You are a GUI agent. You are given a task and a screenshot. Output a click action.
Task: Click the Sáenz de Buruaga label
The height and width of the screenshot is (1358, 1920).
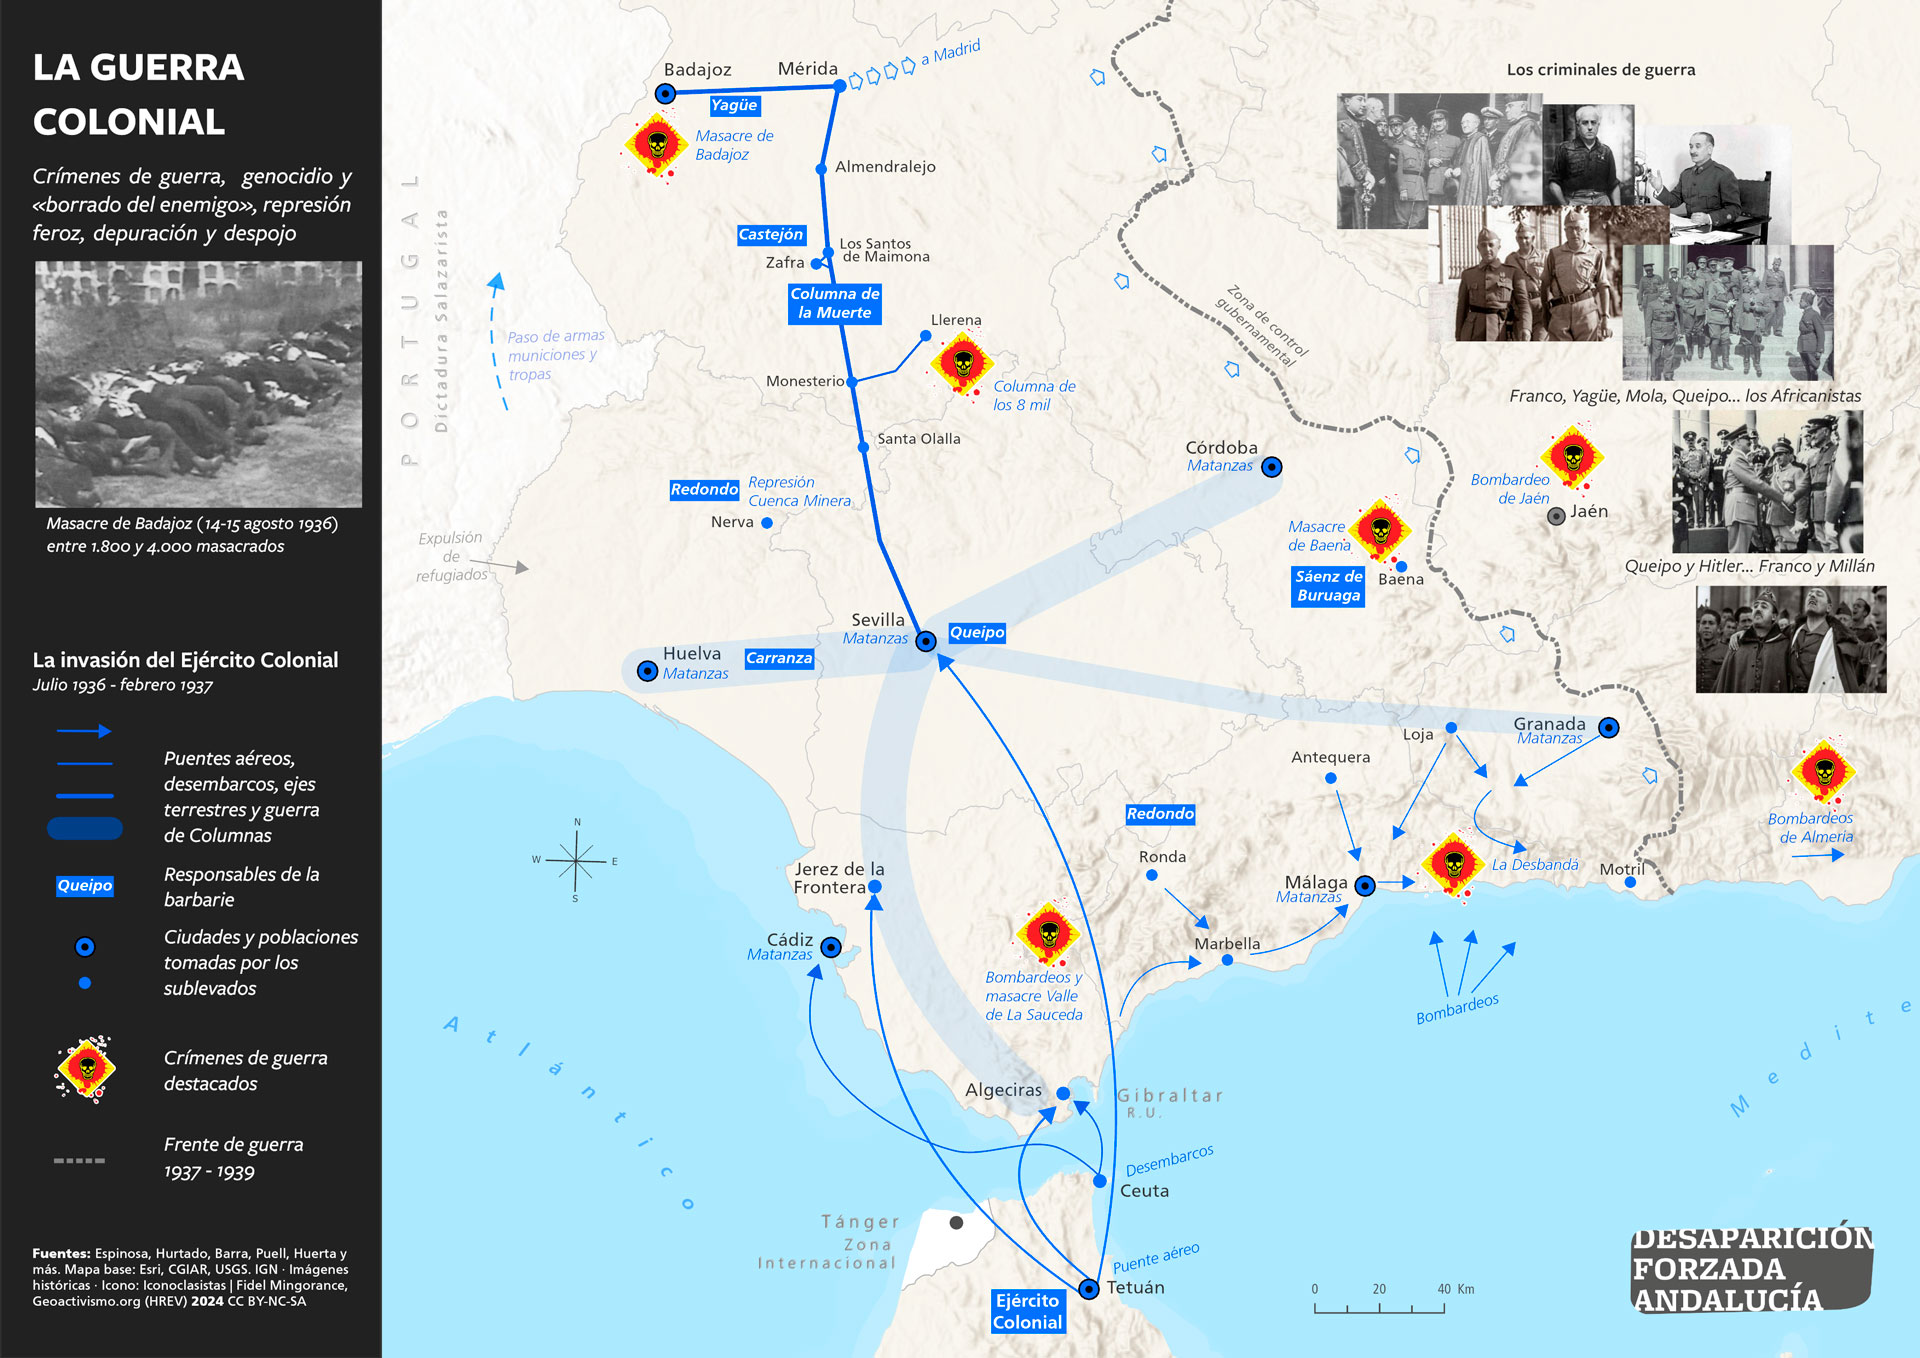coord(1328,586)
